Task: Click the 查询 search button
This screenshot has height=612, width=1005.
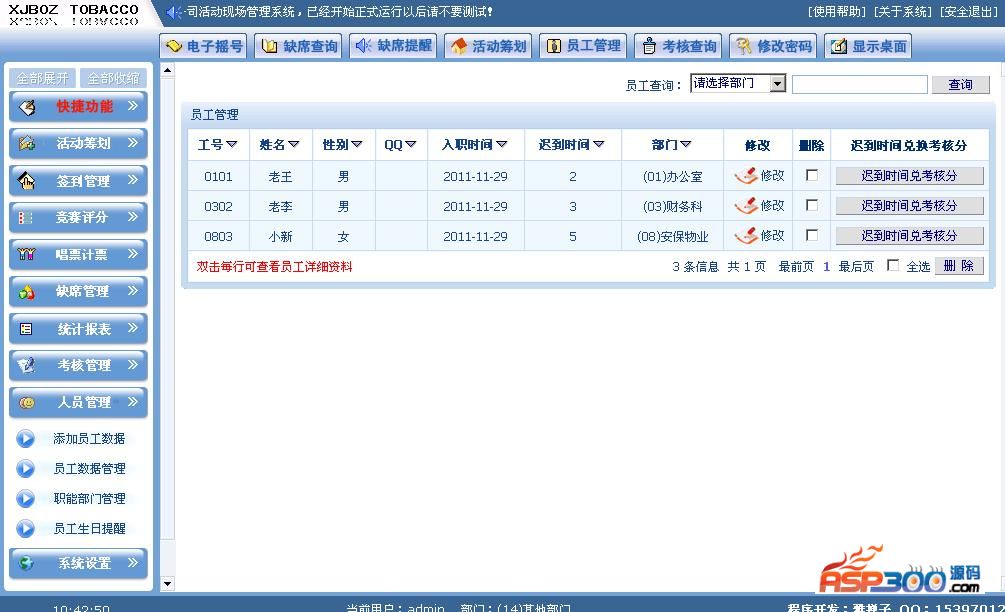Action: coord(960,85)
